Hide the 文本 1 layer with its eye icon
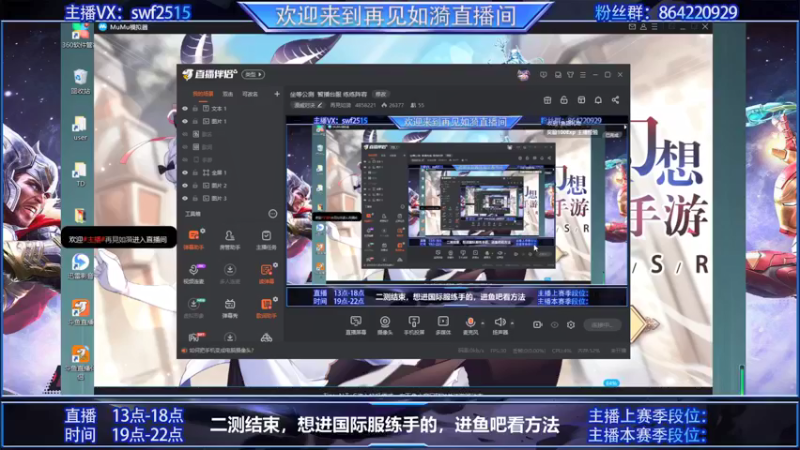Image resolution: width=800 pixels, height=450 pixels. [x=185, y=109]
